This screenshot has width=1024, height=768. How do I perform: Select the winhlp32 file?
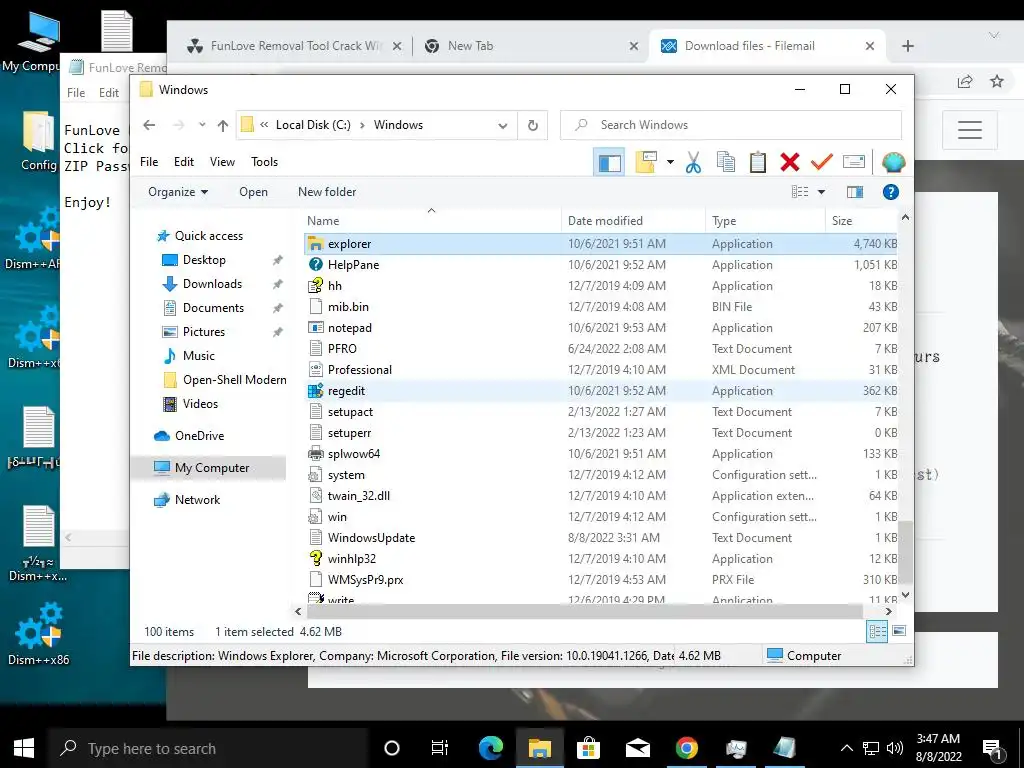[601, 558]
